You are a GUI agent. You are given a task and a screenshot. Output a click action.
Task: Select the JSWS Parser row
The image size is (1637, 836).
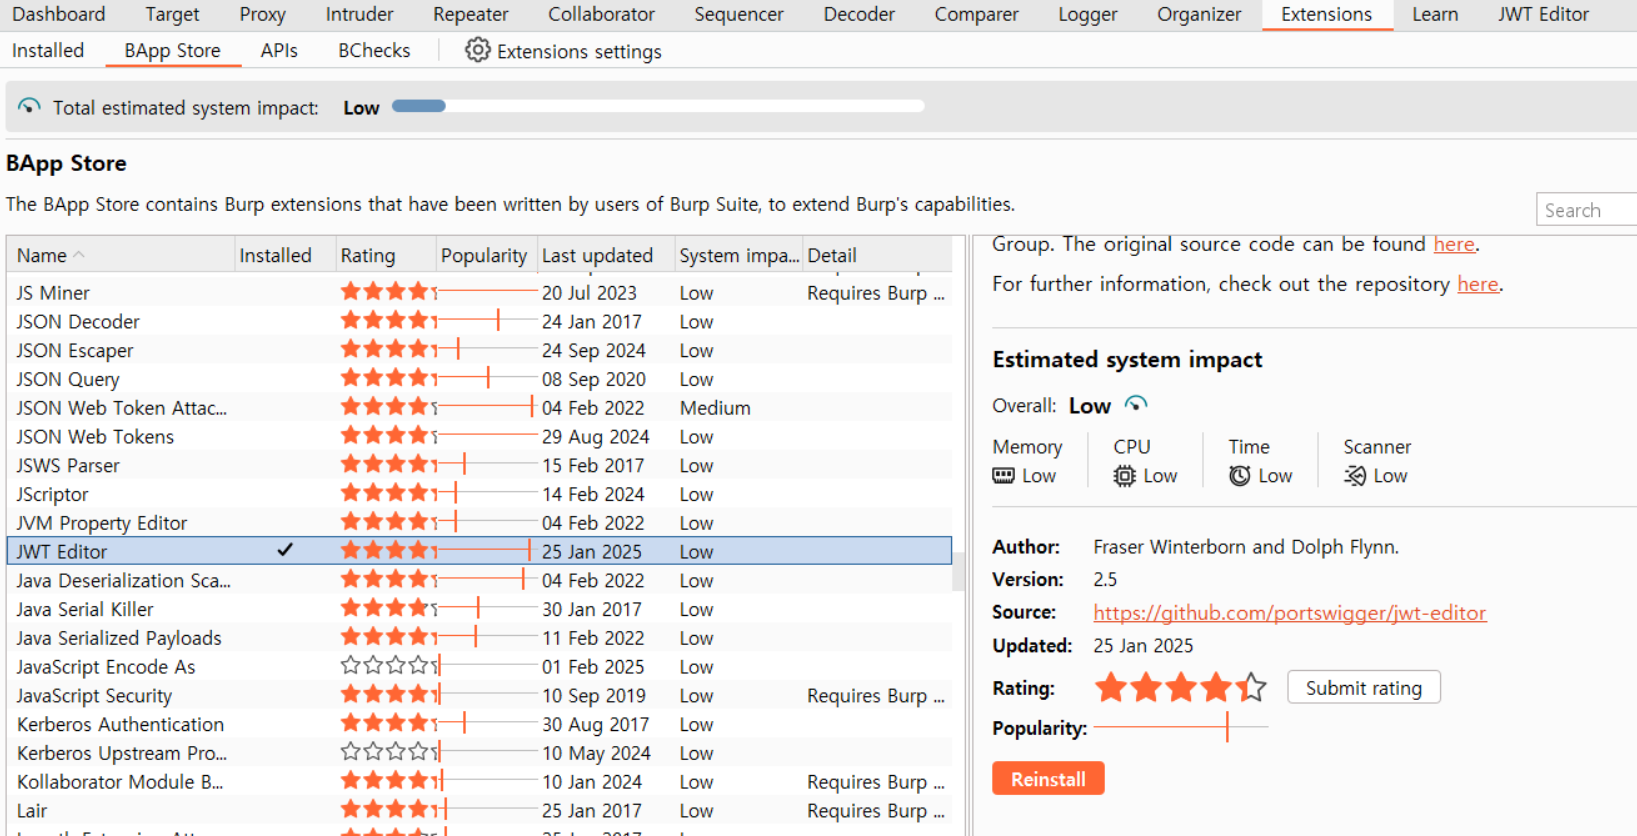[x=479, y=465]
